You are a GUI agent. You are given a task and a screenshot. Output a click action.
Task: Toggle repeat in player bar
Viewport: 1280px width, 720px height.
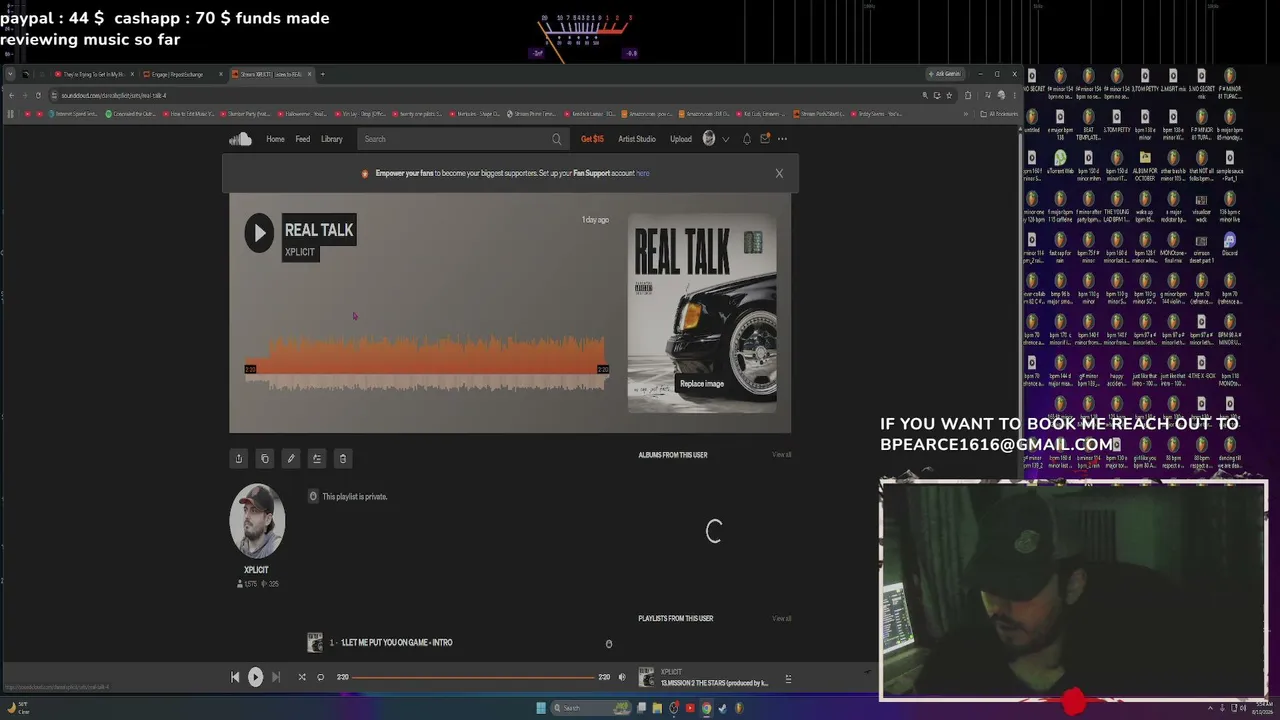click(321, 677)
